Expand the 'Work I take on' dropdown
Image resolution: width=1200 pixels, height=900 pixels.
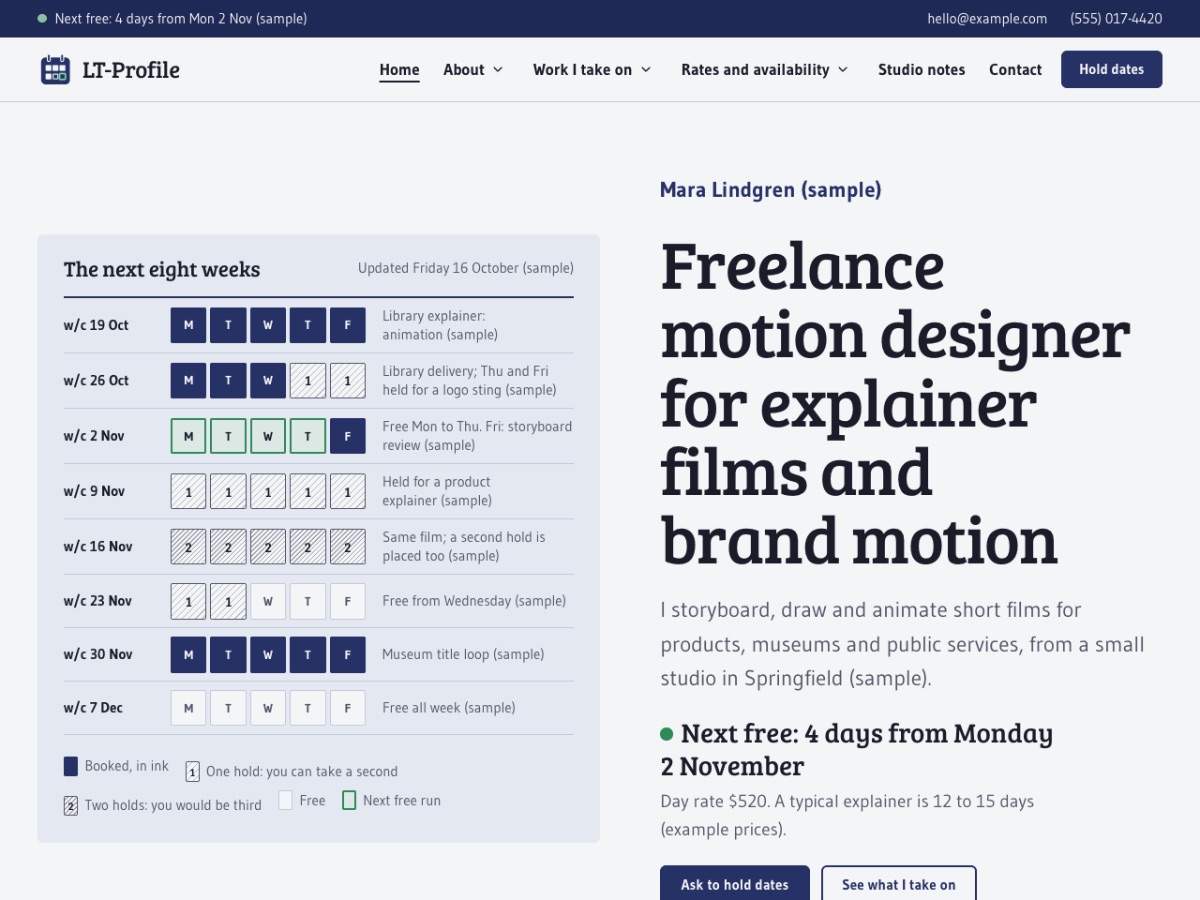[592, 70]
